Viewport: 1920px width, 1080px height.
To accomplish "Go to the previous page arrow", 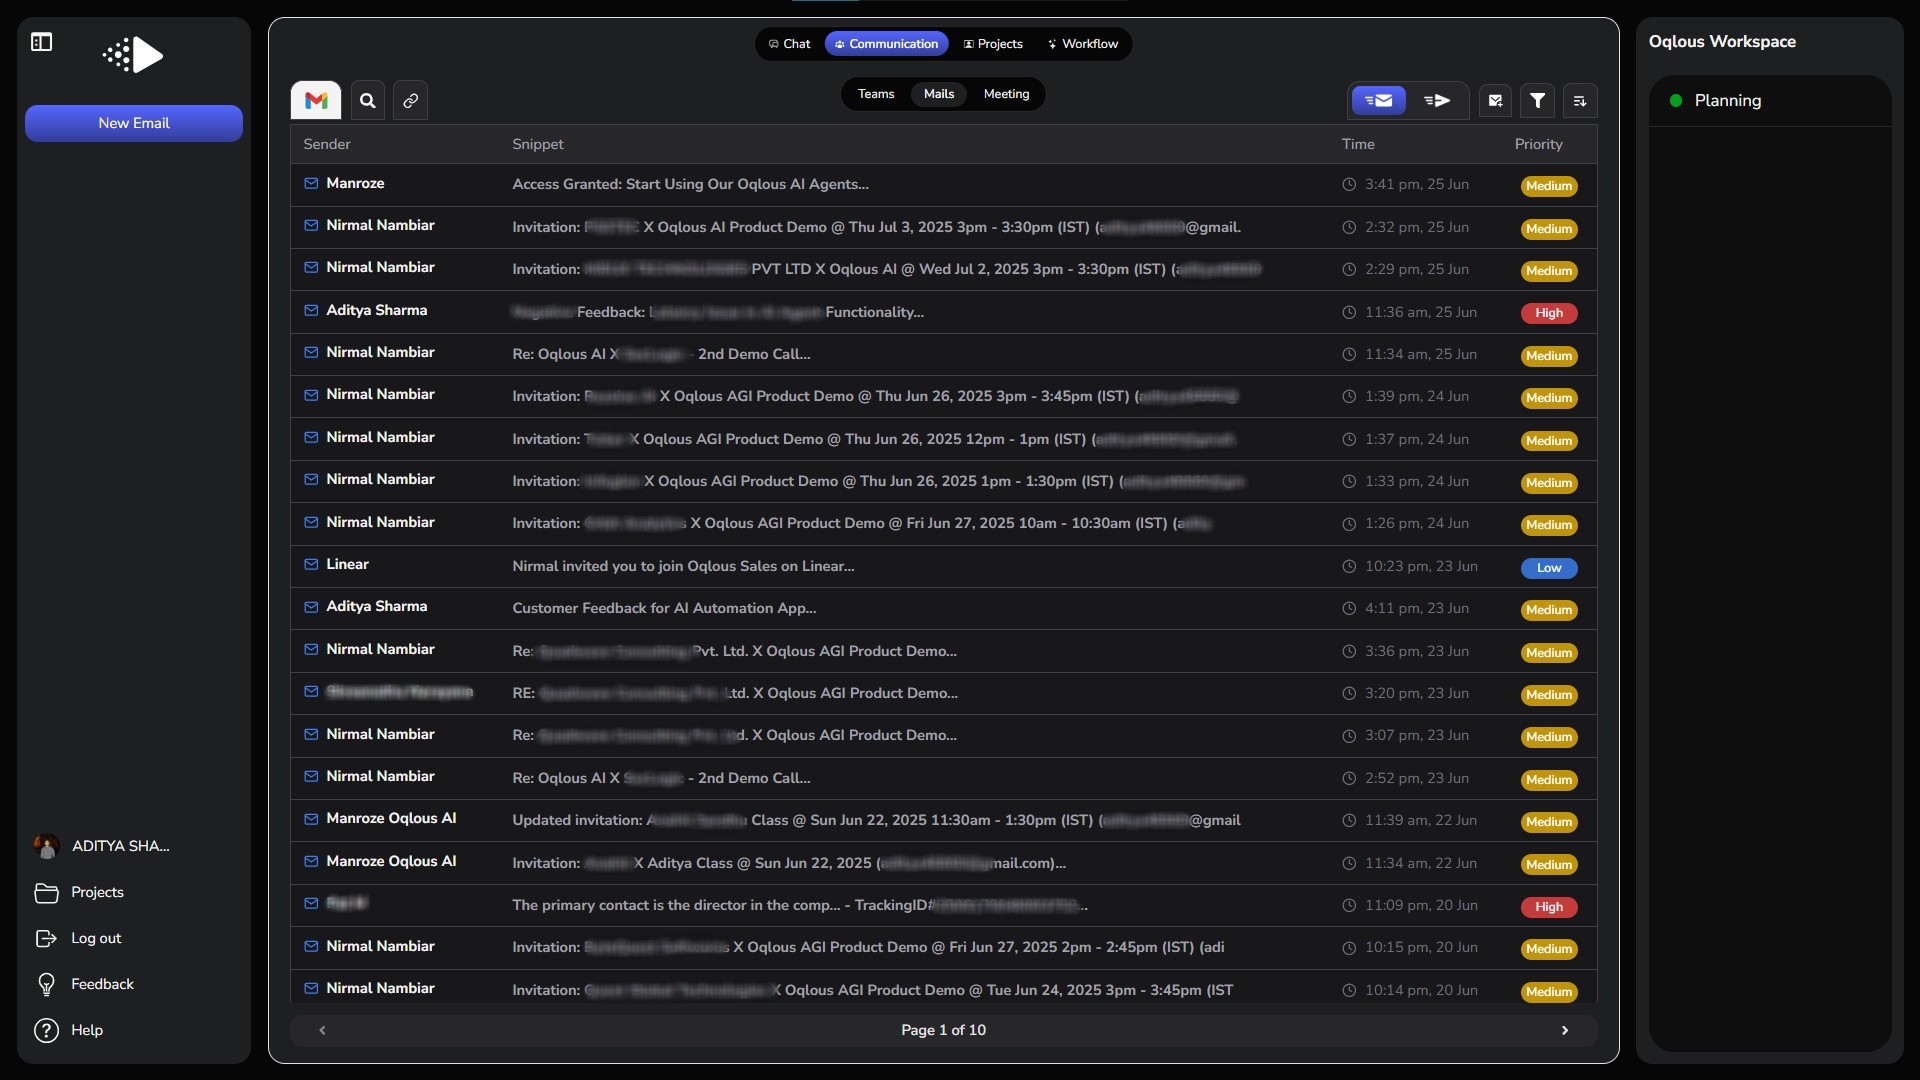I will [322, 1030].
